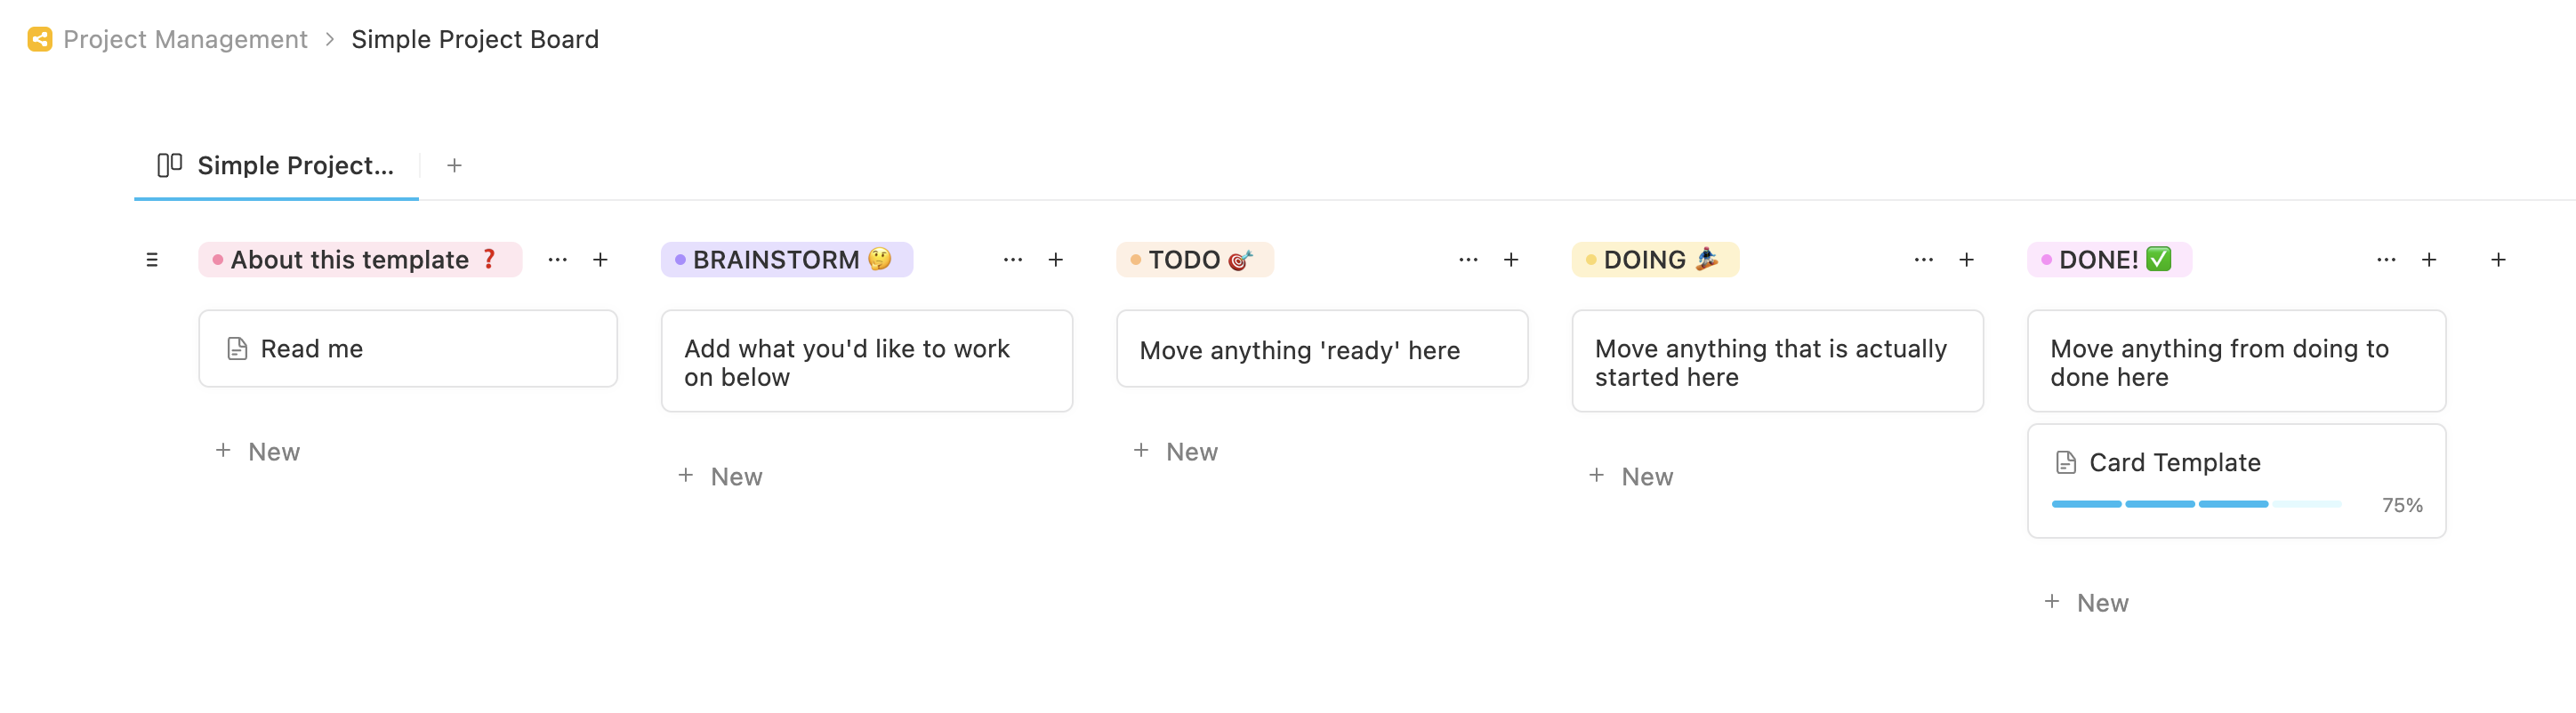Screen dimensions: 2576x713
Task: Open the options menu for the TODO column
Action: coord(1467,259)
